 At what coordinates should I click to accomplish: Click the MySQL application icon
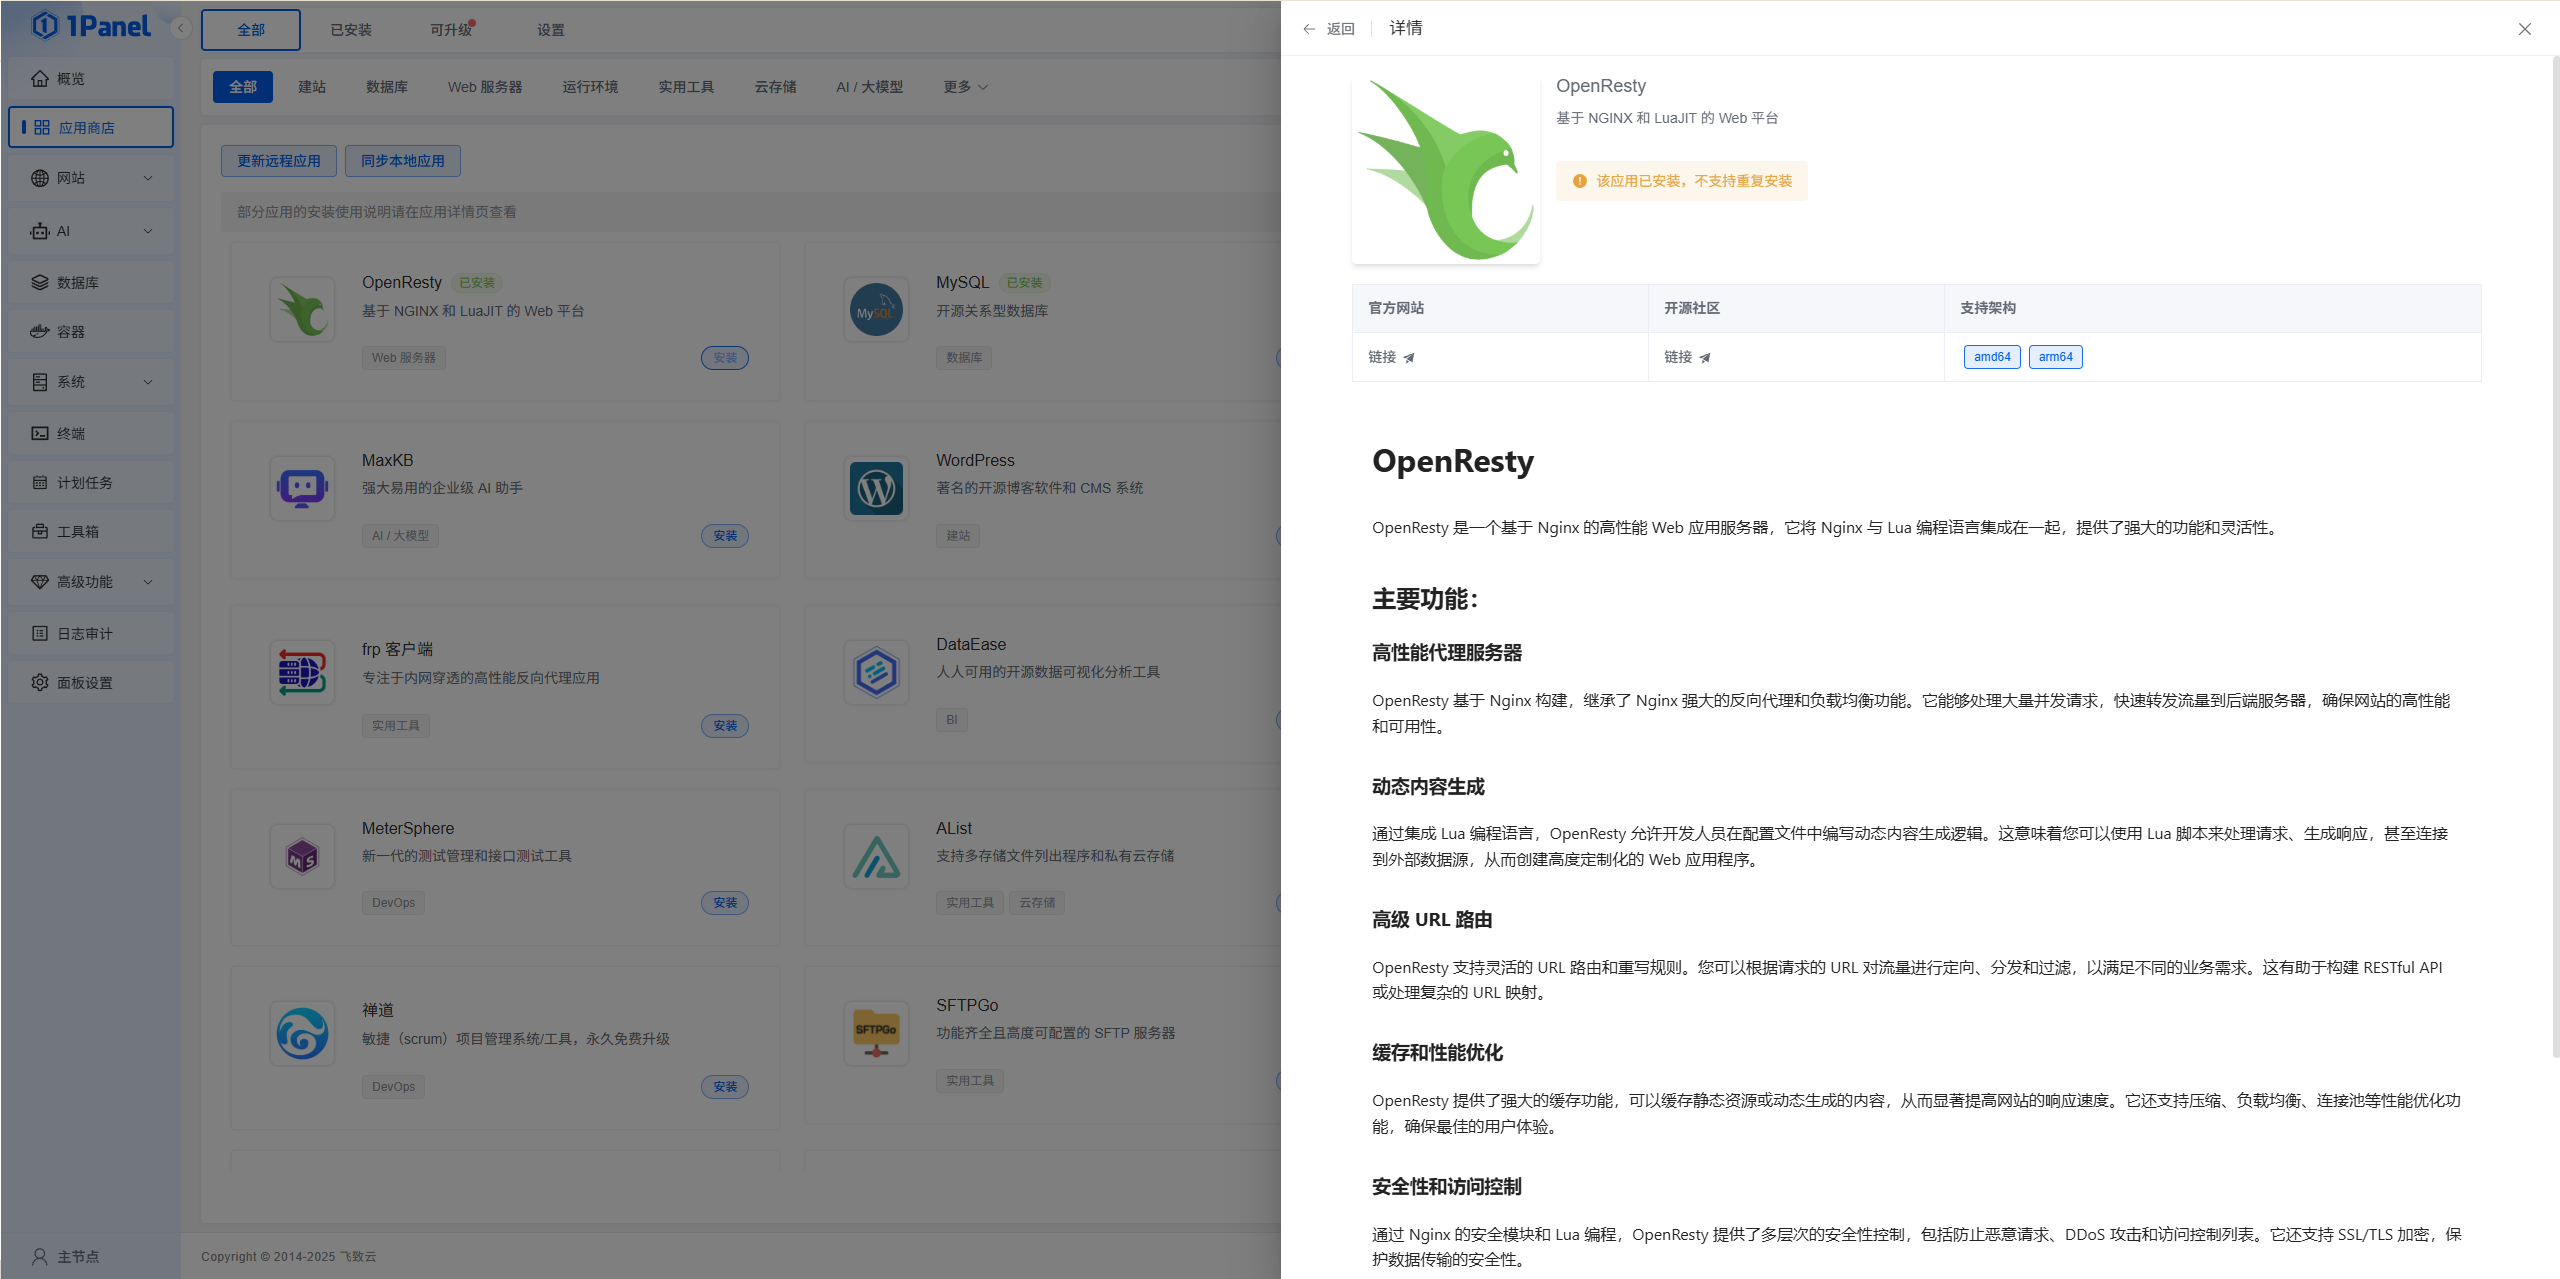tap(875, 309)
